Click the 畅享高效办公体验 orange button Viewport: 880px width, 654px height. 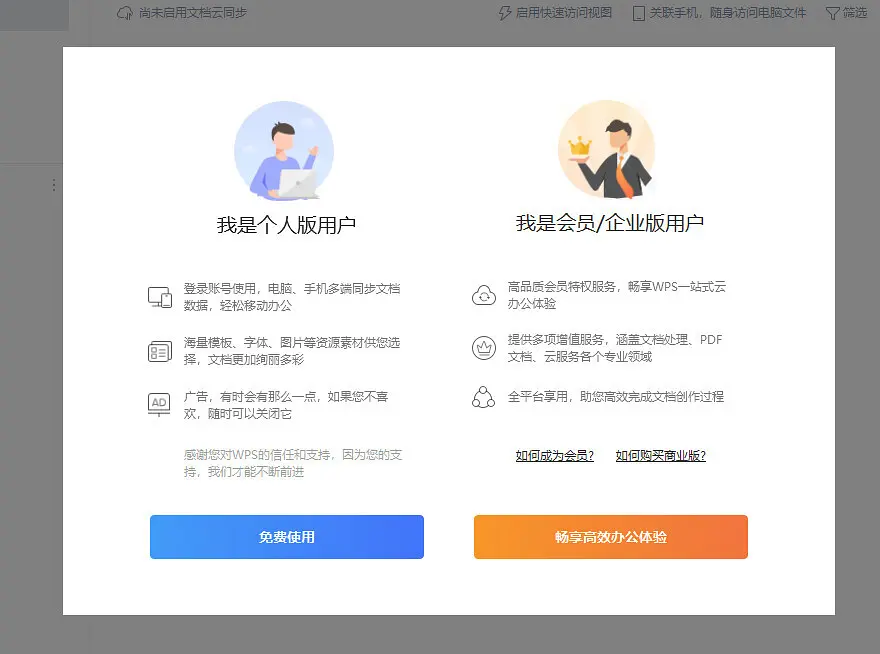click(x=611, y=537)
